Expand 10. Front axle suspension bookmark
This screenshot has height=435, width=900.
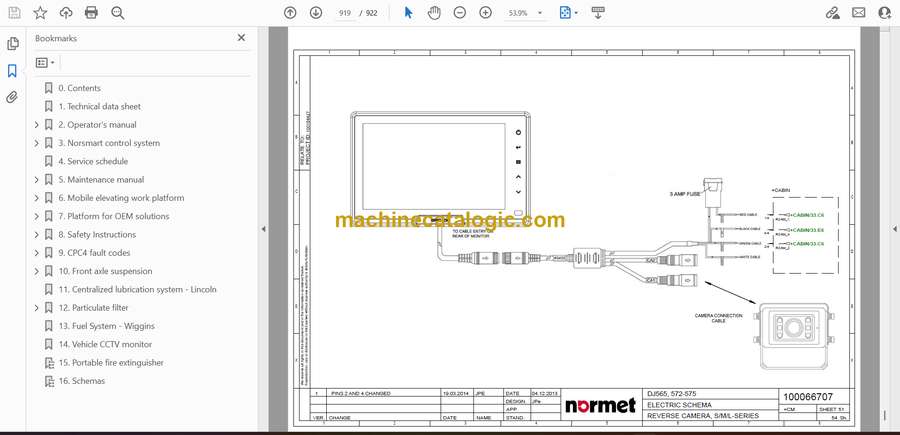pyautogui.click(x=36, y=271)
